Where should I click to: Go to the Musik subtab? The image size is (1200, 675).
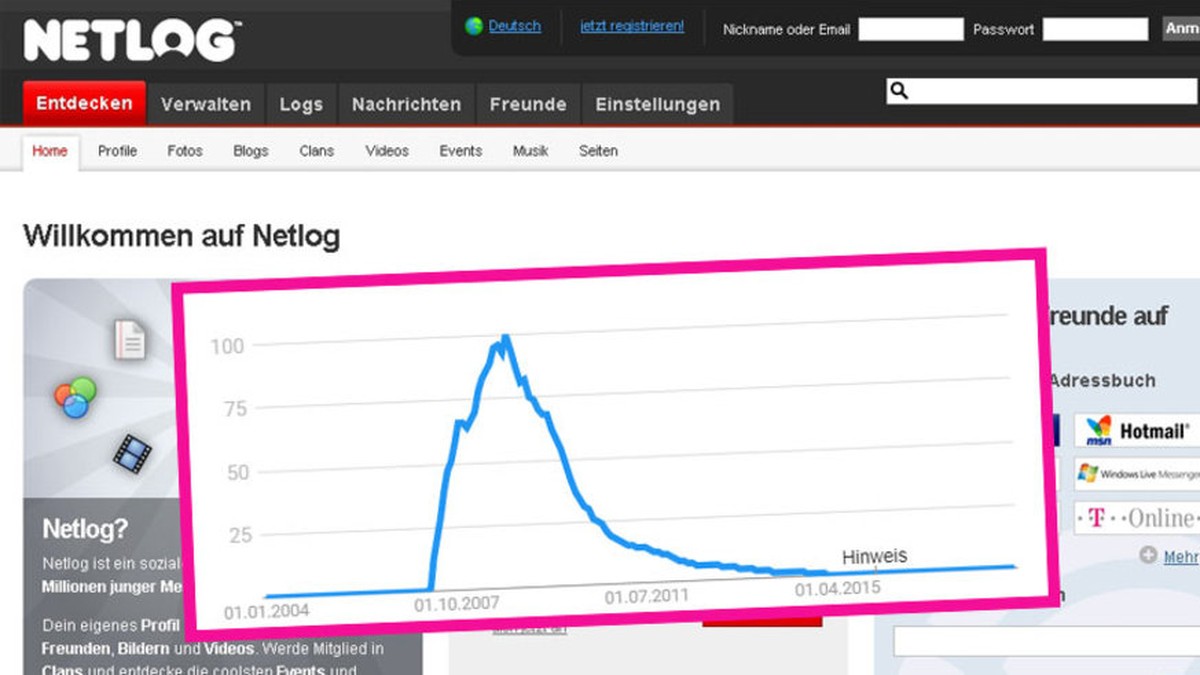tap(531, 151)
